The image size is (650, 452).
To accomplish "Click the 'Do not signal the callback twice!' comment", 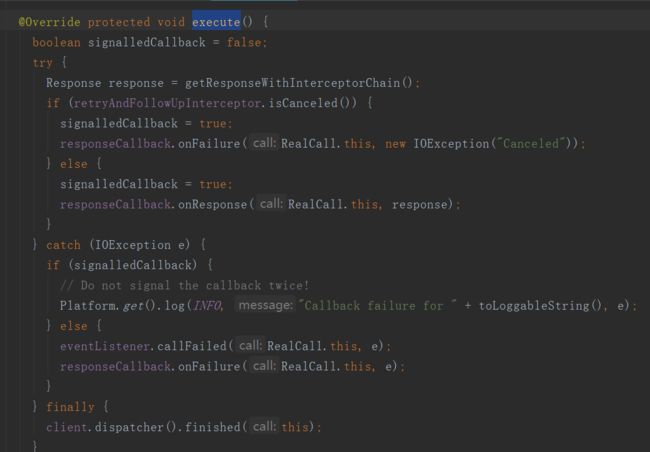I will click(184, 285).
